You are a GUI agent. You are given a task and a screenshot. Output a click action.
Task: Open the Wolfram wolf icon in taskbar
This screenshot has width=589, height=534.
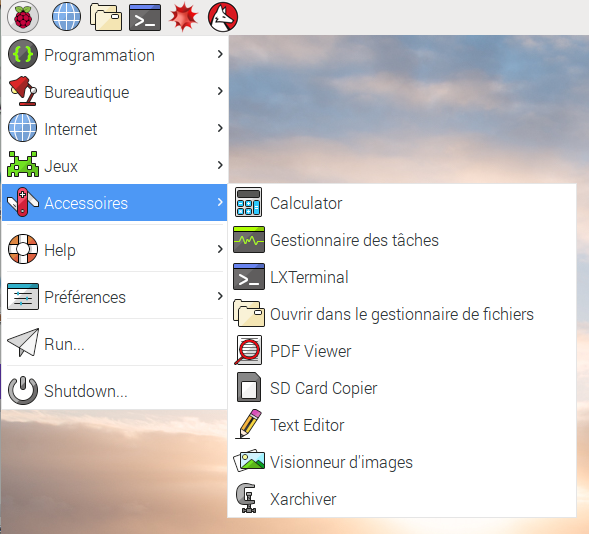223,17
